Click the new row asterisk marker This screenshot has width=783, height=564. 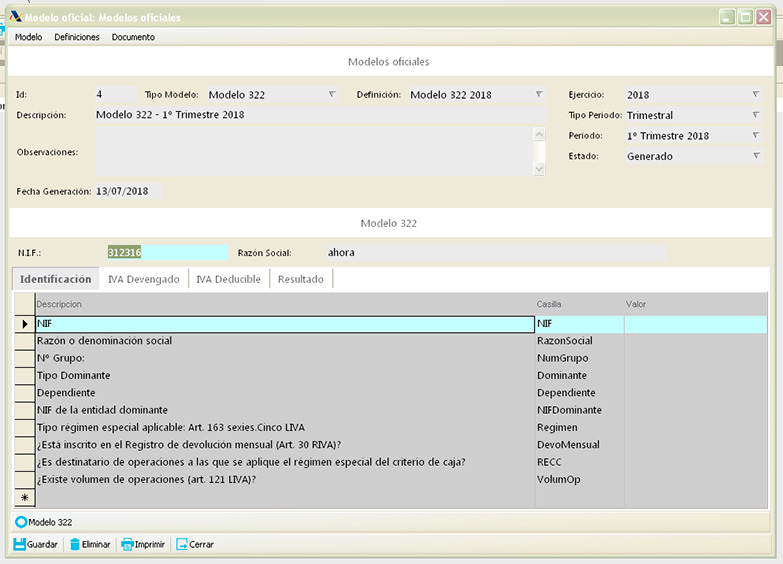click(x=24, y=498)
